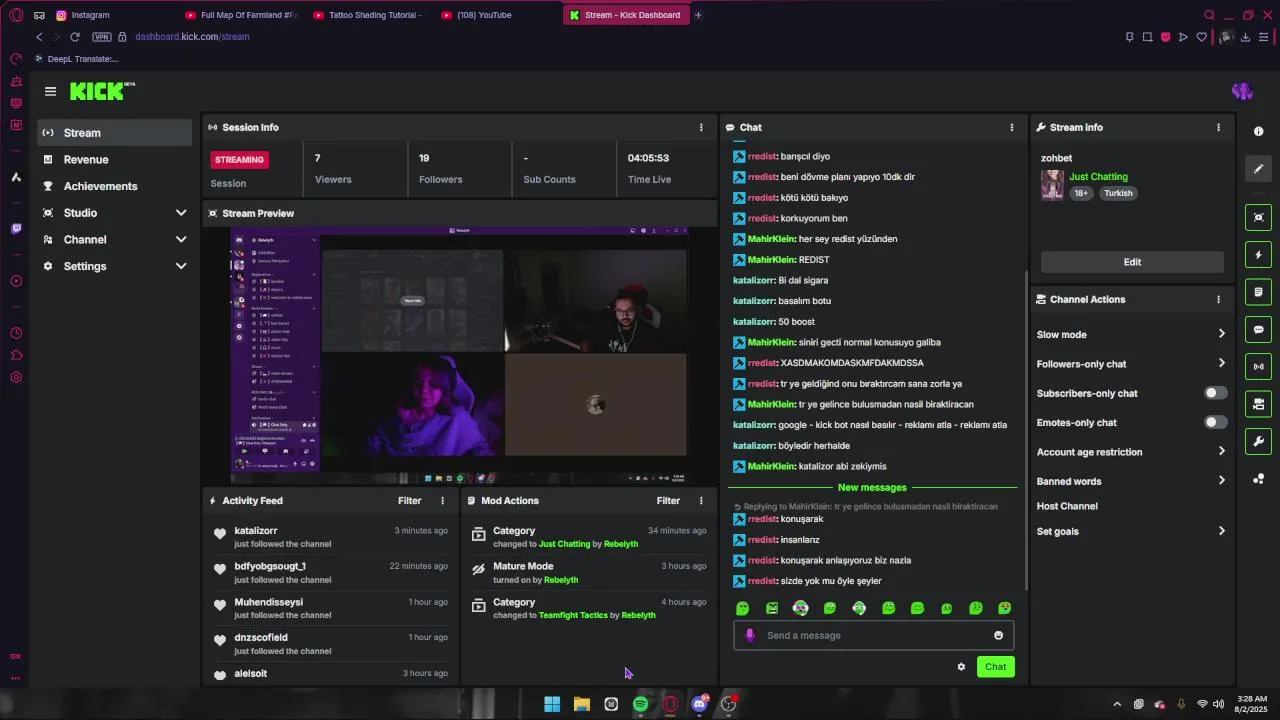Open history clock icon in Opera sidebar
Screen dimensions: 1280x720
tap(16, 333)
